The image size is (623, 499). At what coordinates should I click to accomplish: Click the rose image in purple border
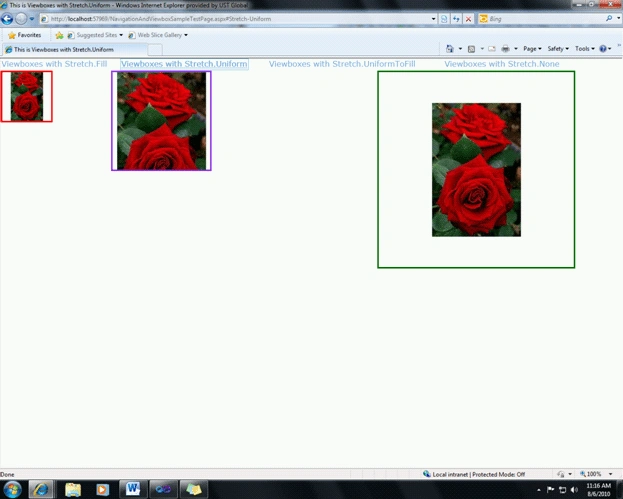(161, 121)
